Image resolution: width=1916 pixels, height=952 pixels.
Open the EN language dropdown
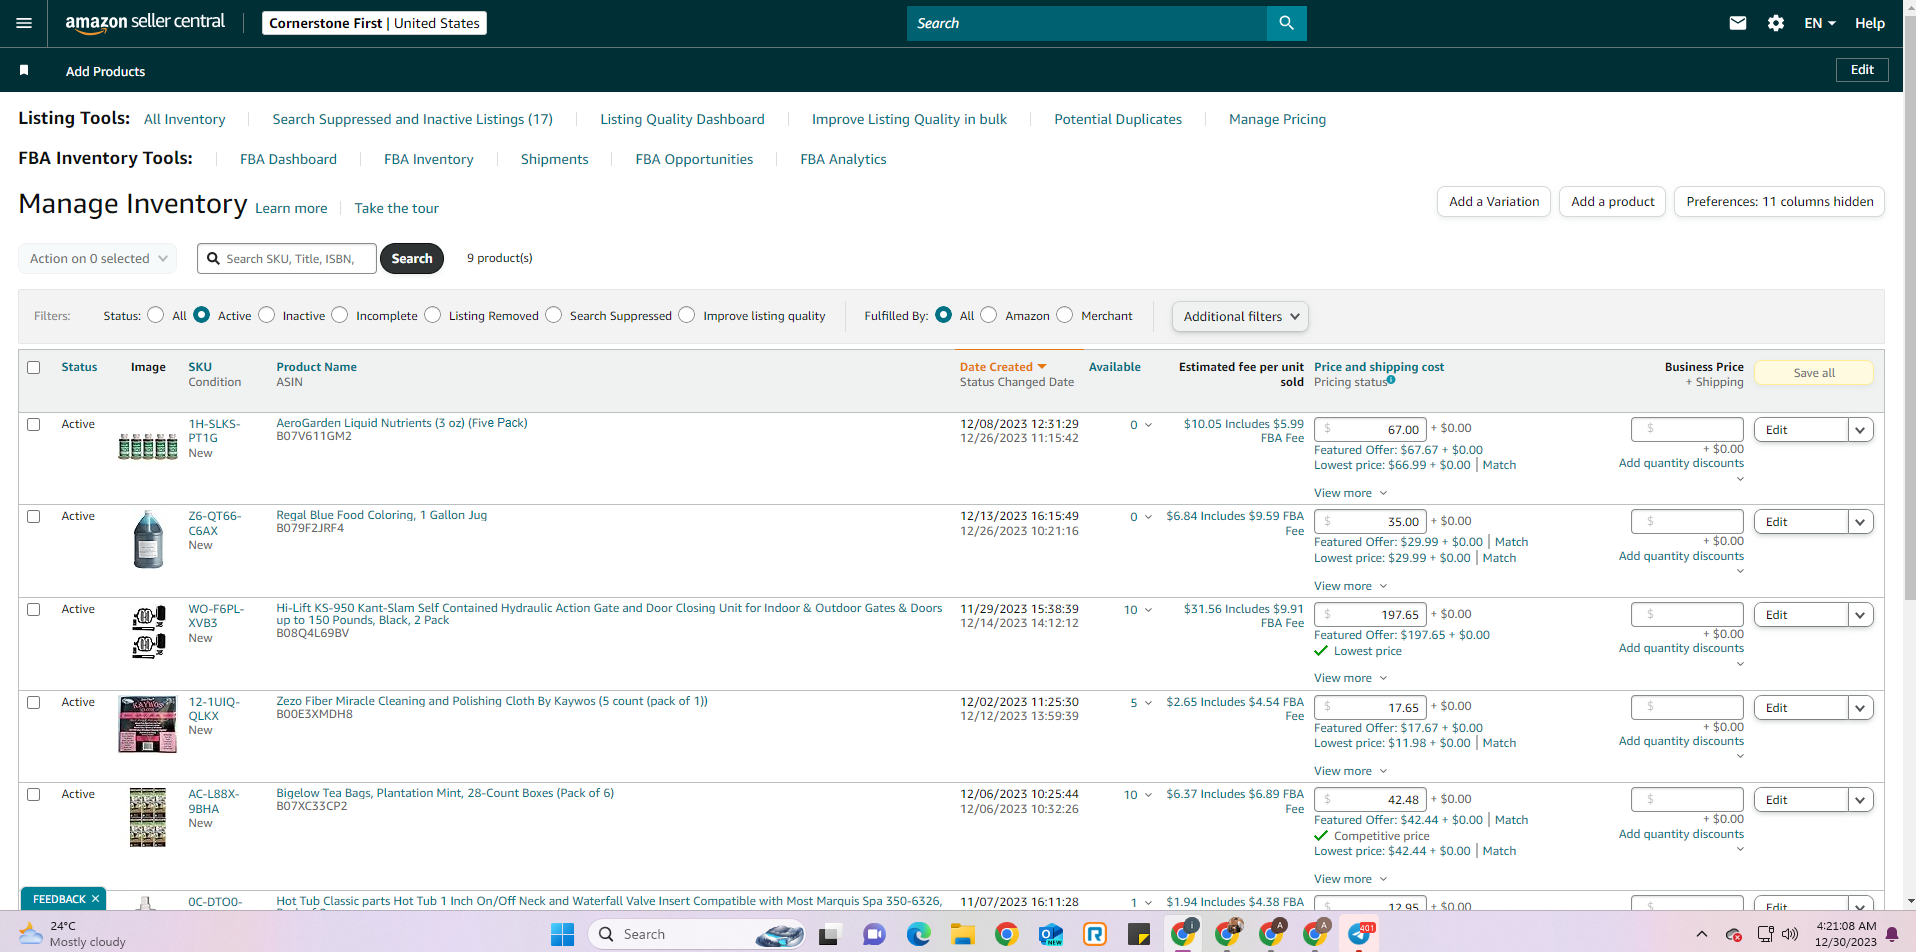click(x=1819, y=23)
